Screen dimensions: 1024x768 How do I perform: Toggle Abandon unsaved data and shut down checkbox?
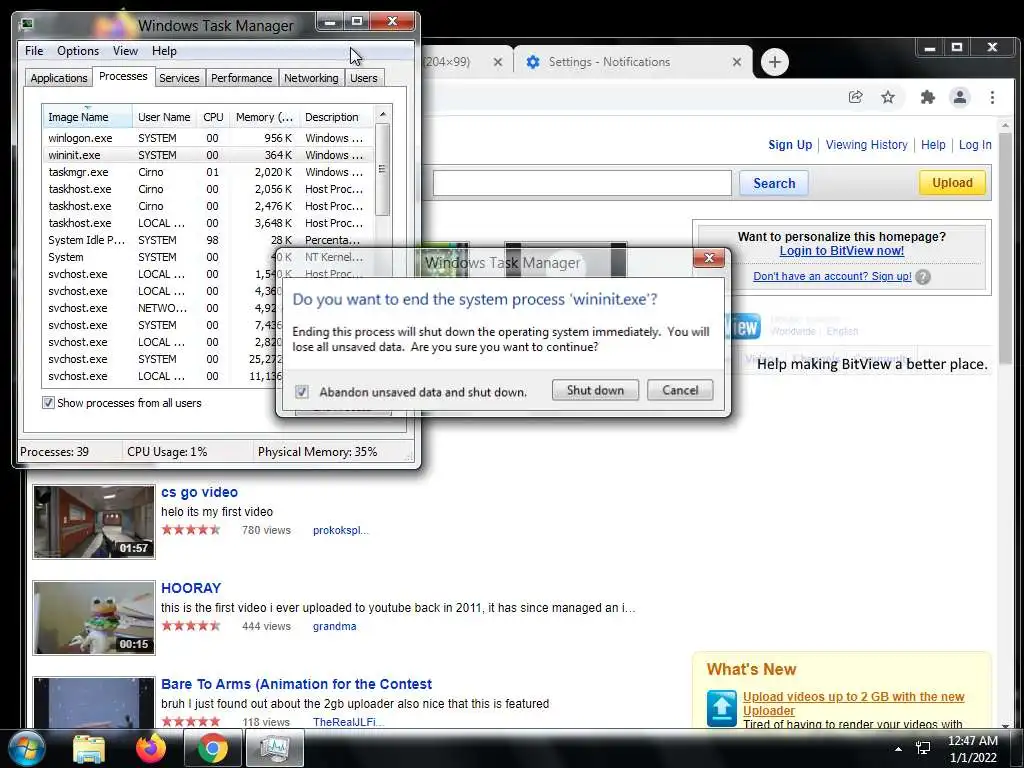click(x=302, y=392)
